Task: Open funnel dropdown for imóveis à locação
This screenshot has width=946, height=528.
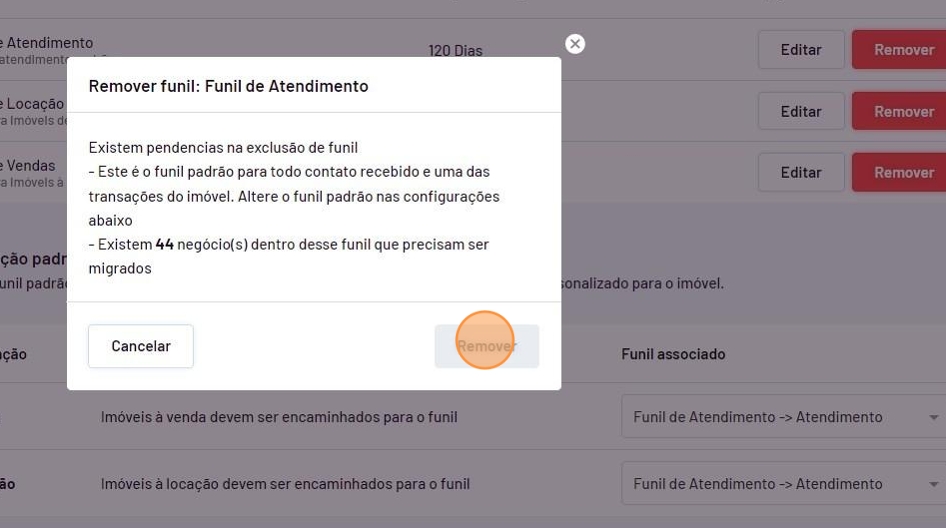Action: coord(770,484)
